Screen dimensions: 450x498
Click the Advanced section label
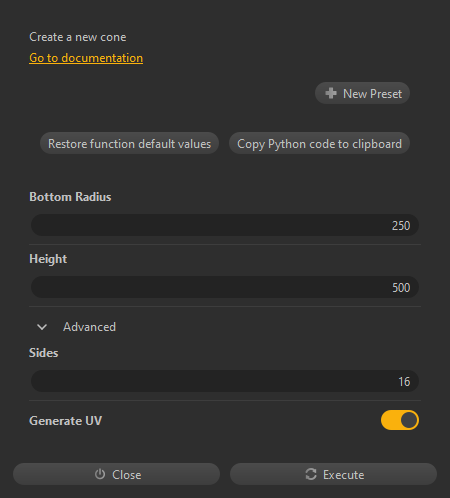[x=89, y=327]
